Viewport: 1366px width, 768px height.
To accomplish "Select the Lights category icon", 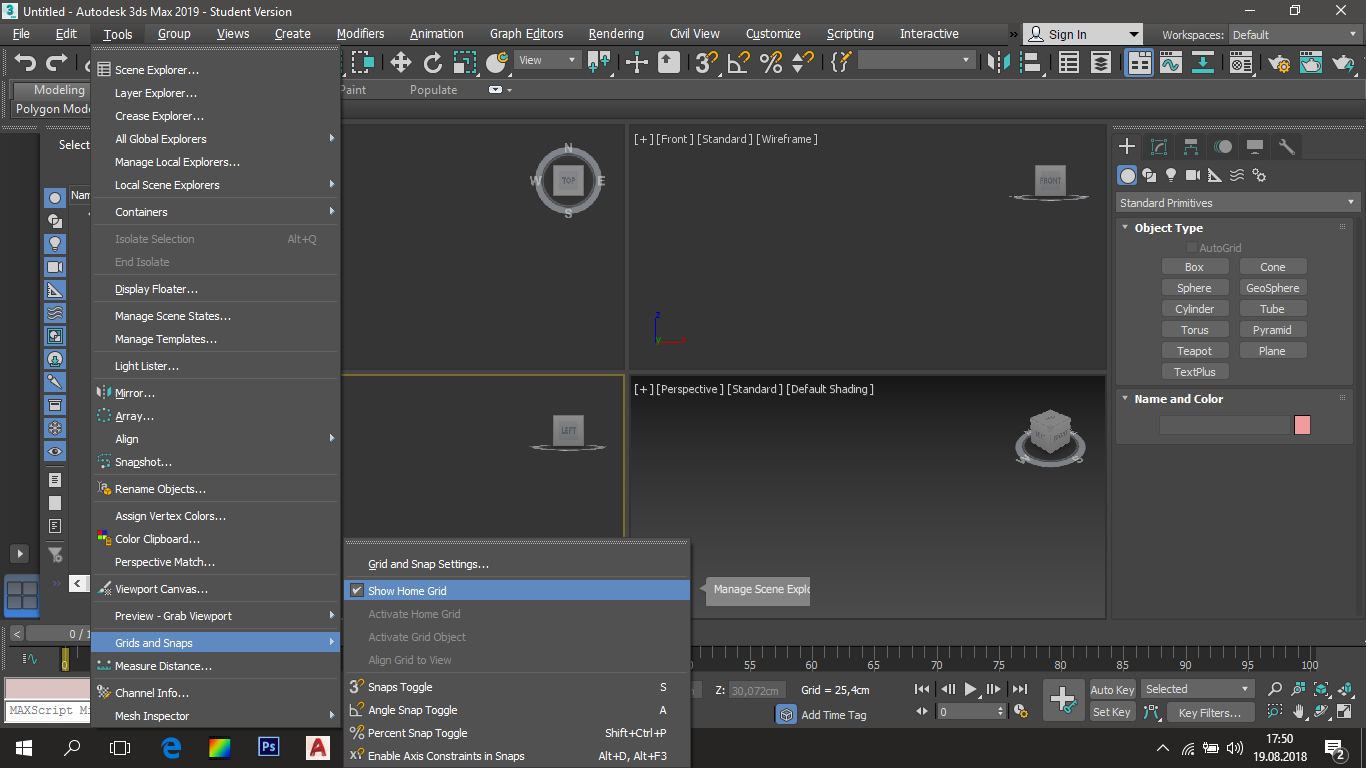I will click(1171, 176).
